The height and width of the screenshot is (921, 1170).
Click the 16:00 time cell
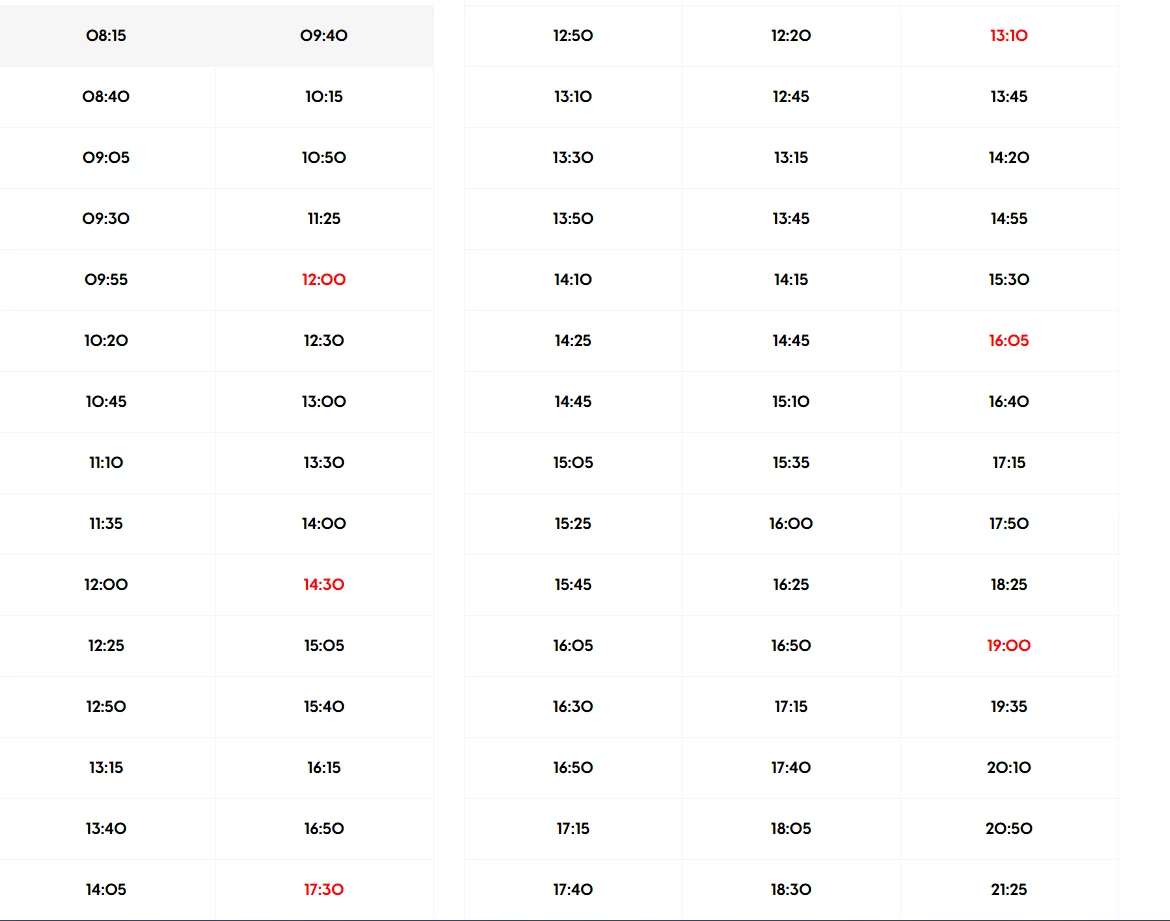pyautogui.click(x=791, y=524)
